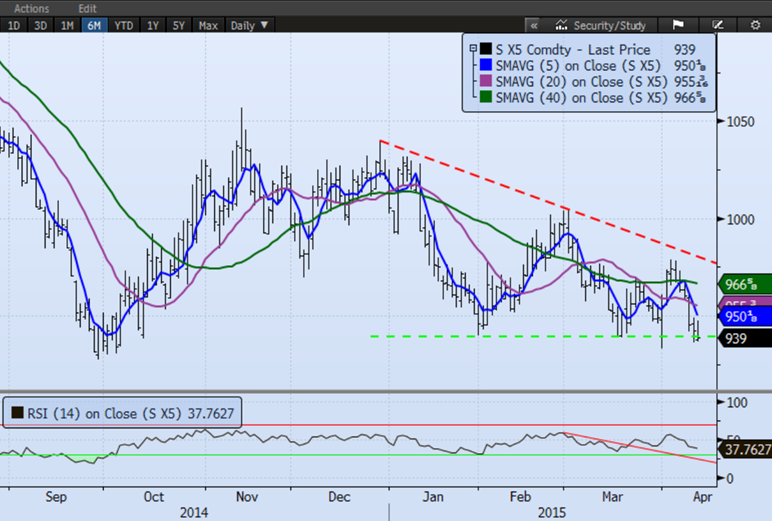The image size is (772, 521).
Task: Click blue SMAVG (5) color swatch
Action: pyautogui.click(x=484, y=66)
